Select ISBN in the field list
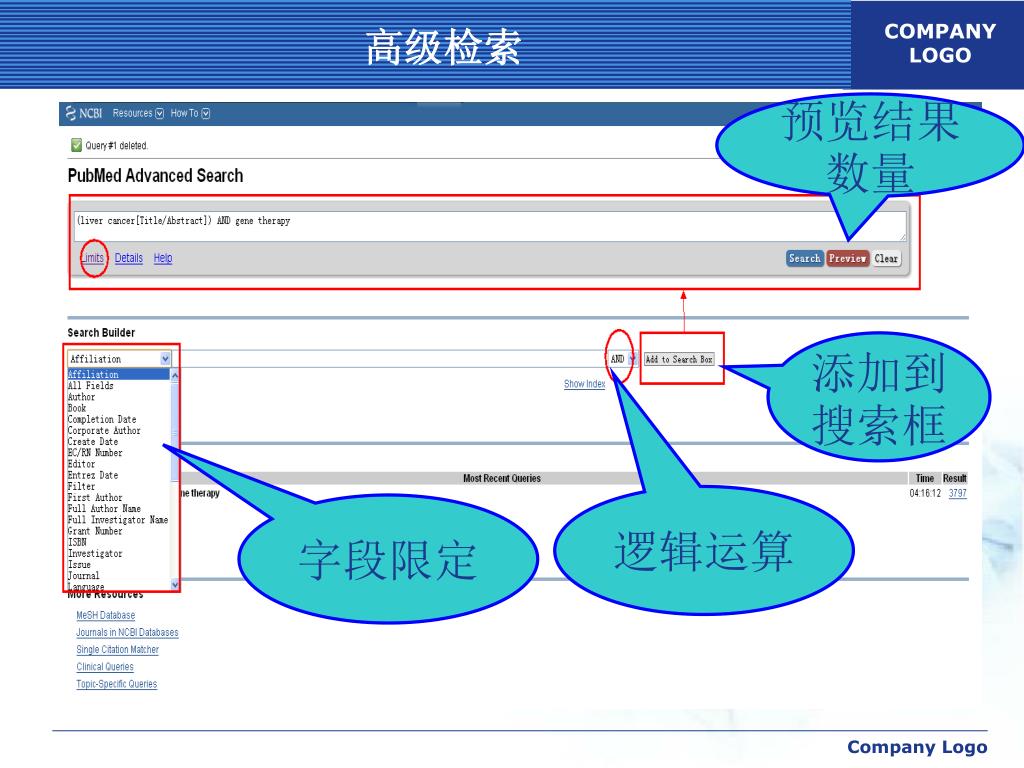The image size is (1024, 768). click(x=118, y=542)
